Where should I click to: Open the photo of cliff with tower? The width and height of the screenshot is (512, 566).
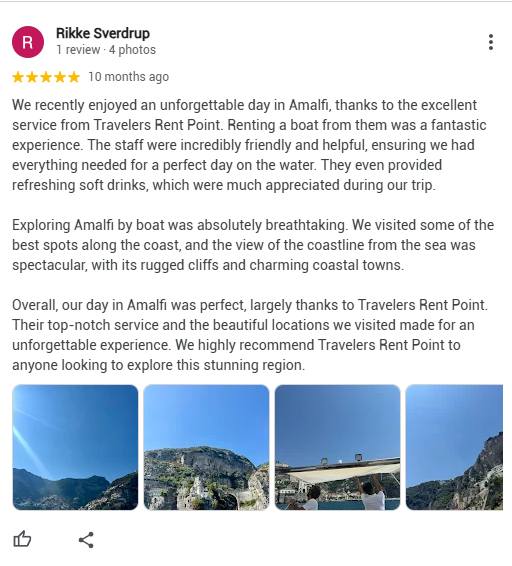click(206, 447)
